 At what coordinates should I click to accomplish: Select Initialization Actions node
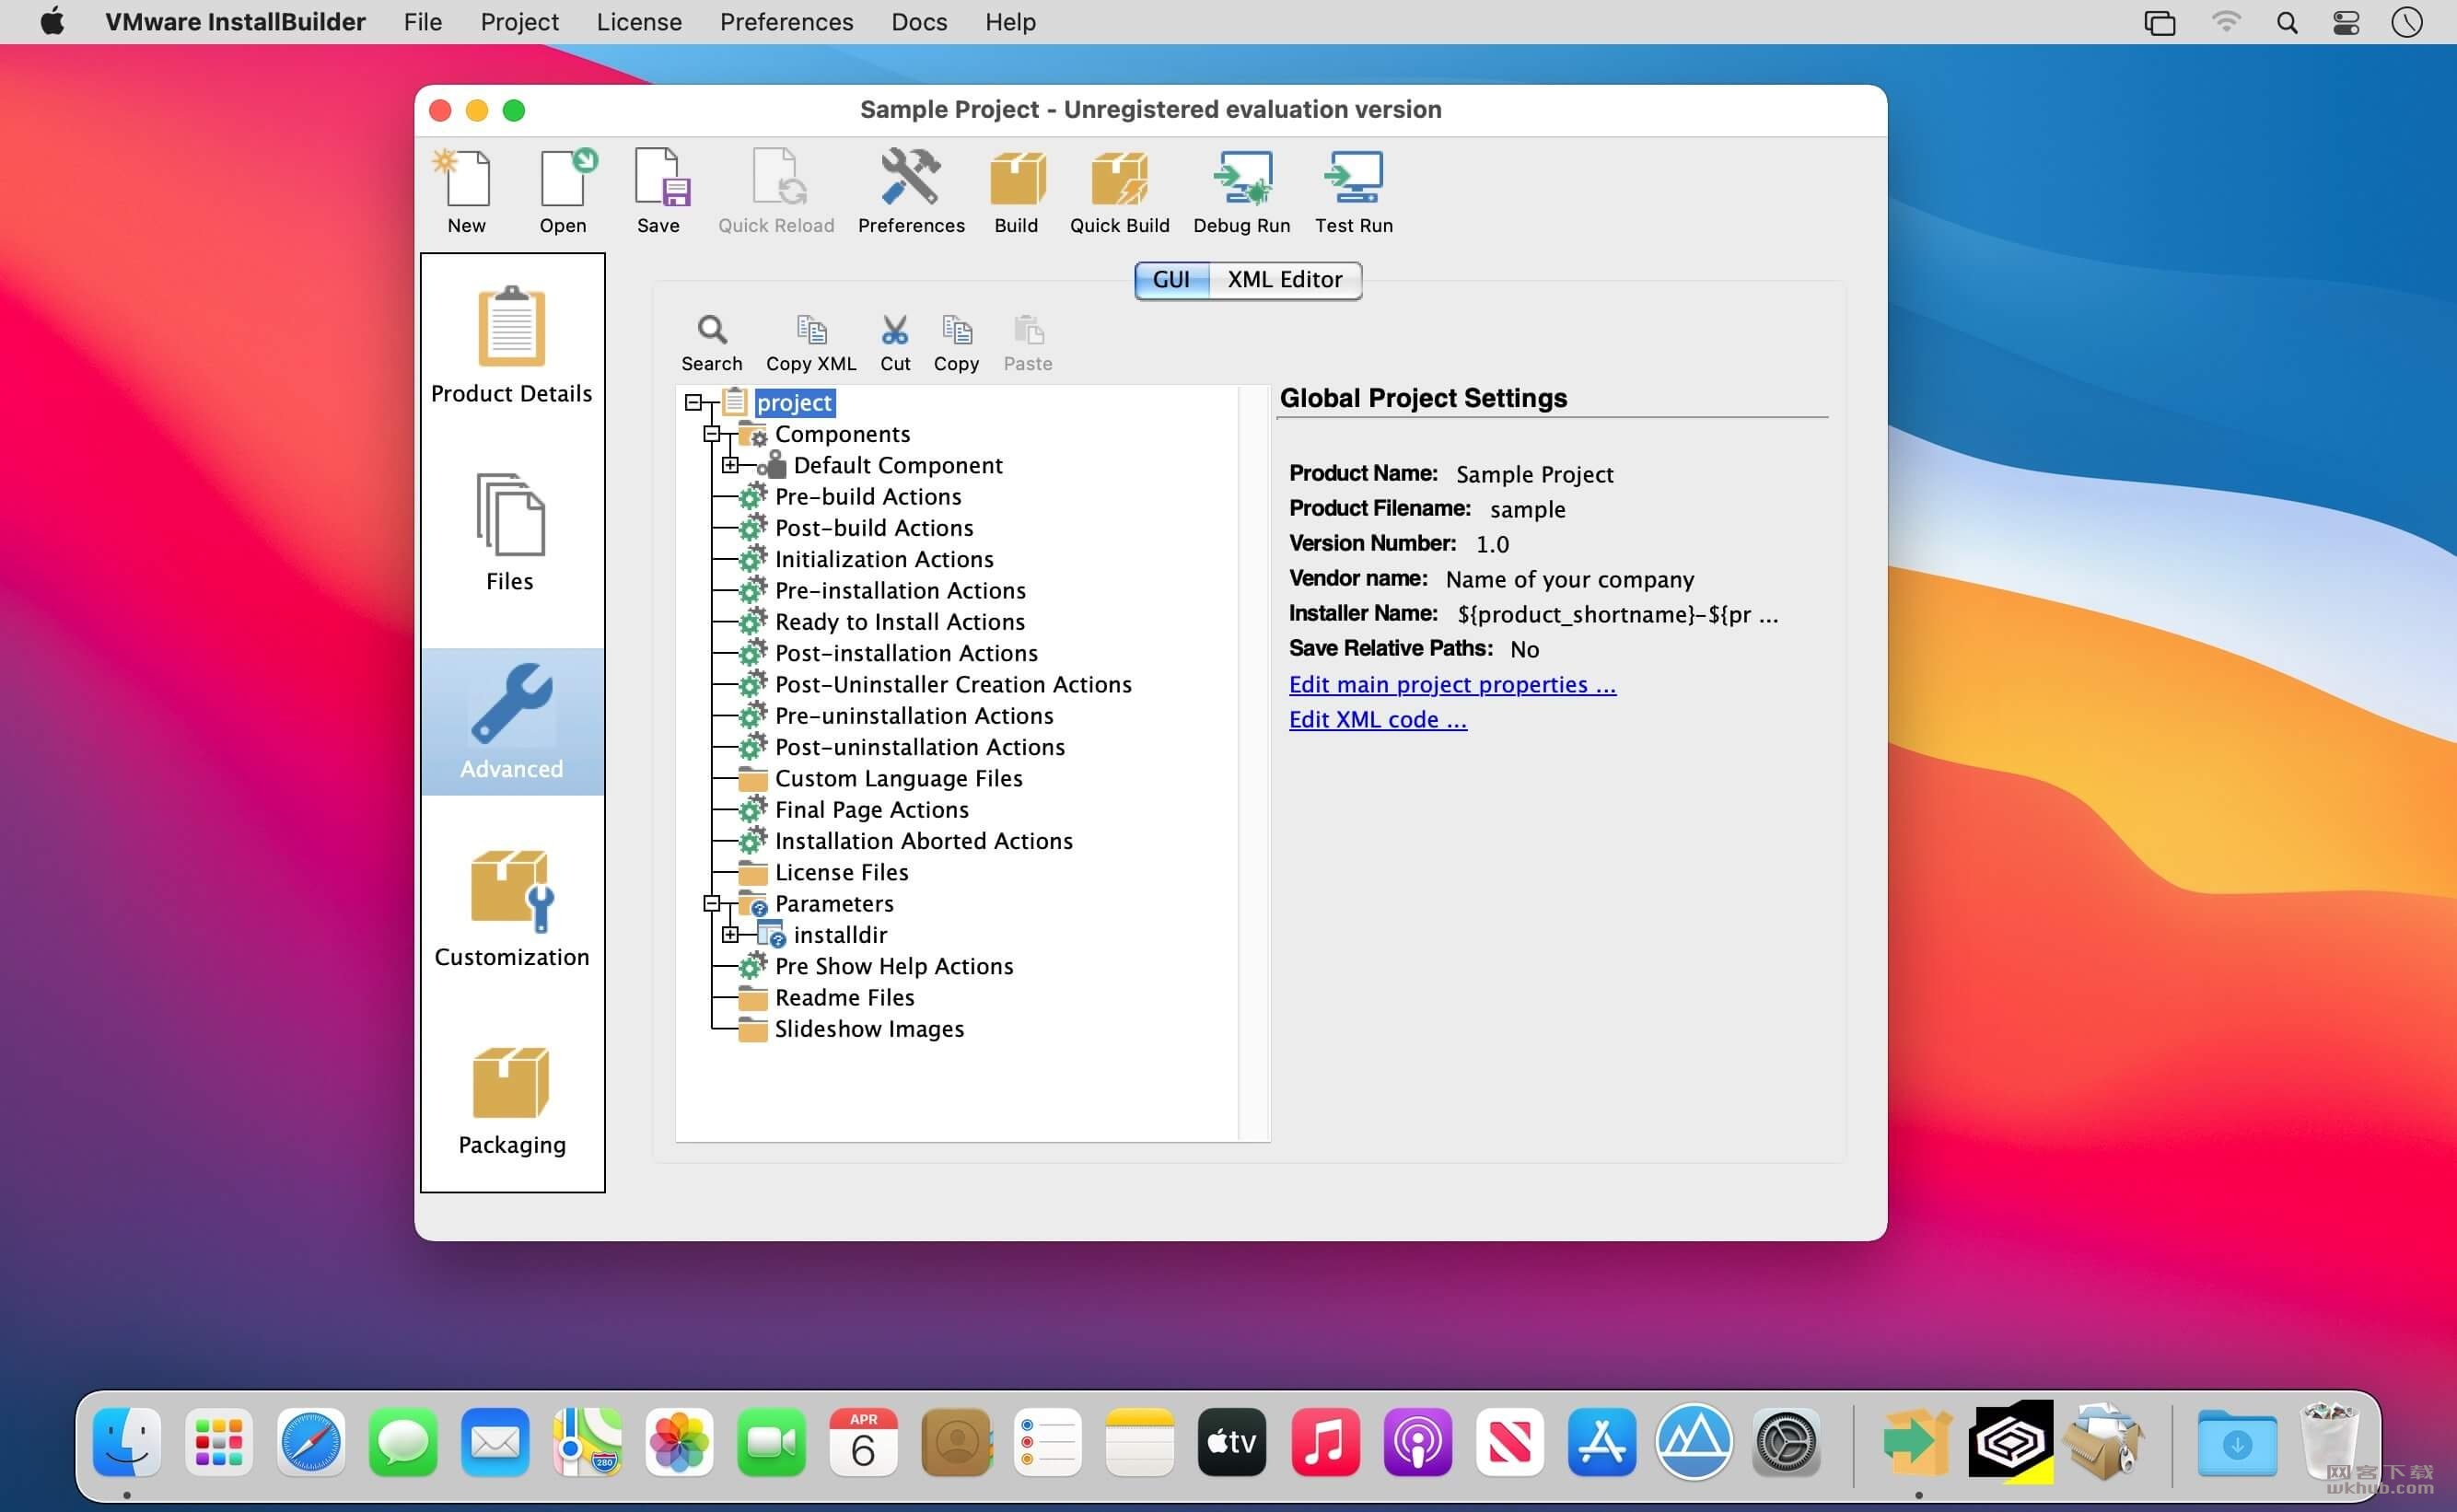[x=884, y=559]
